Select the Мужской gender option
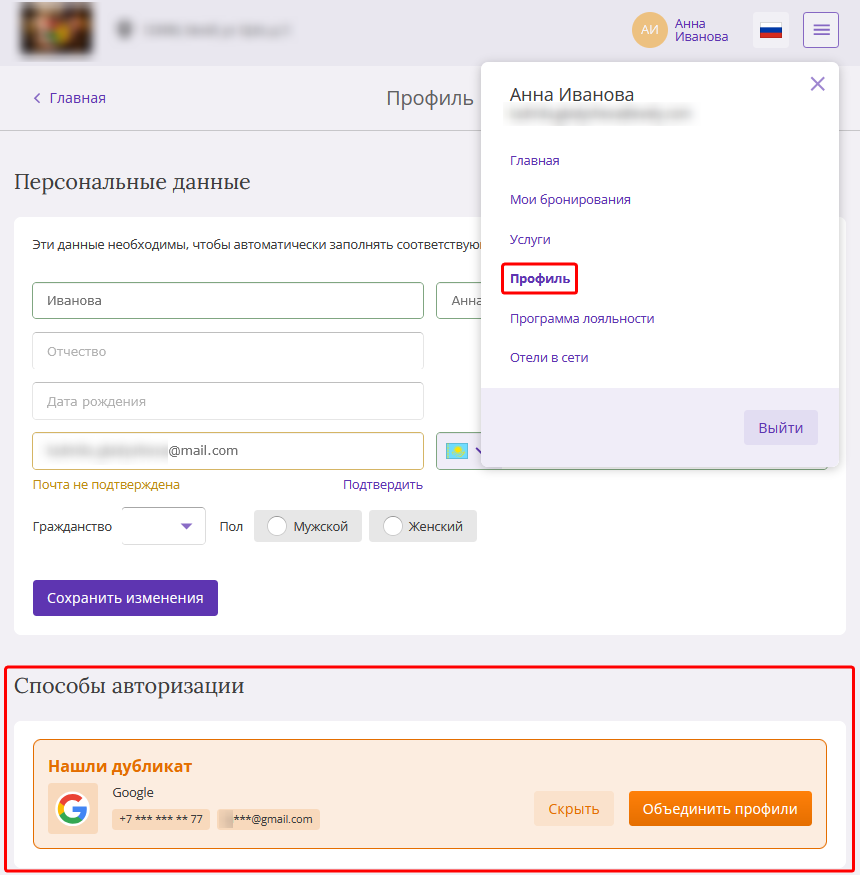Viewport: 860px width, 875px height. point(308,526)
